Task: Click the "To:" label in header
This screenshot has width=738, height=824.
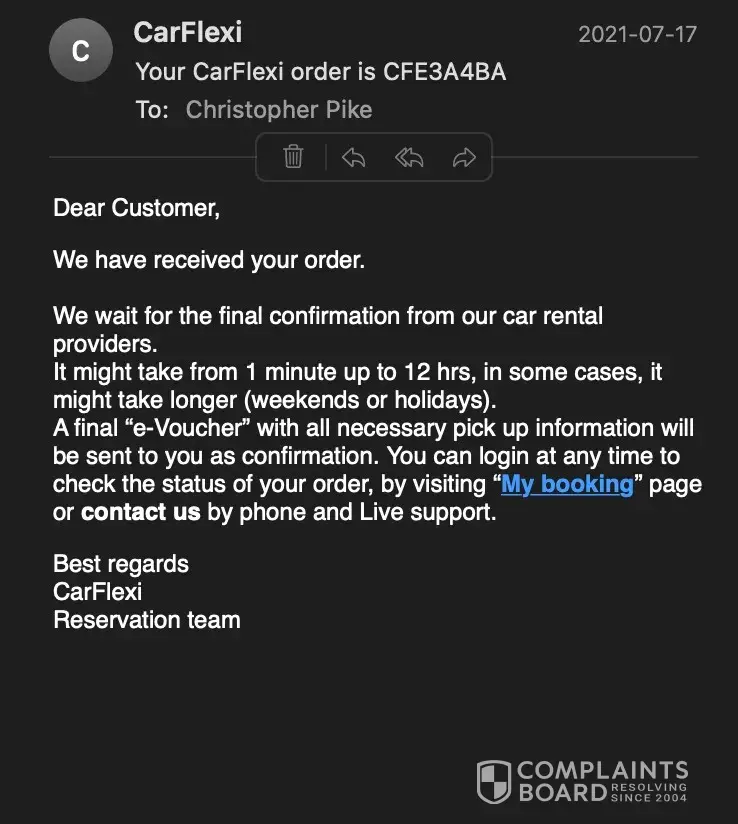Action: pyautogui.click(x=152, y=109)
